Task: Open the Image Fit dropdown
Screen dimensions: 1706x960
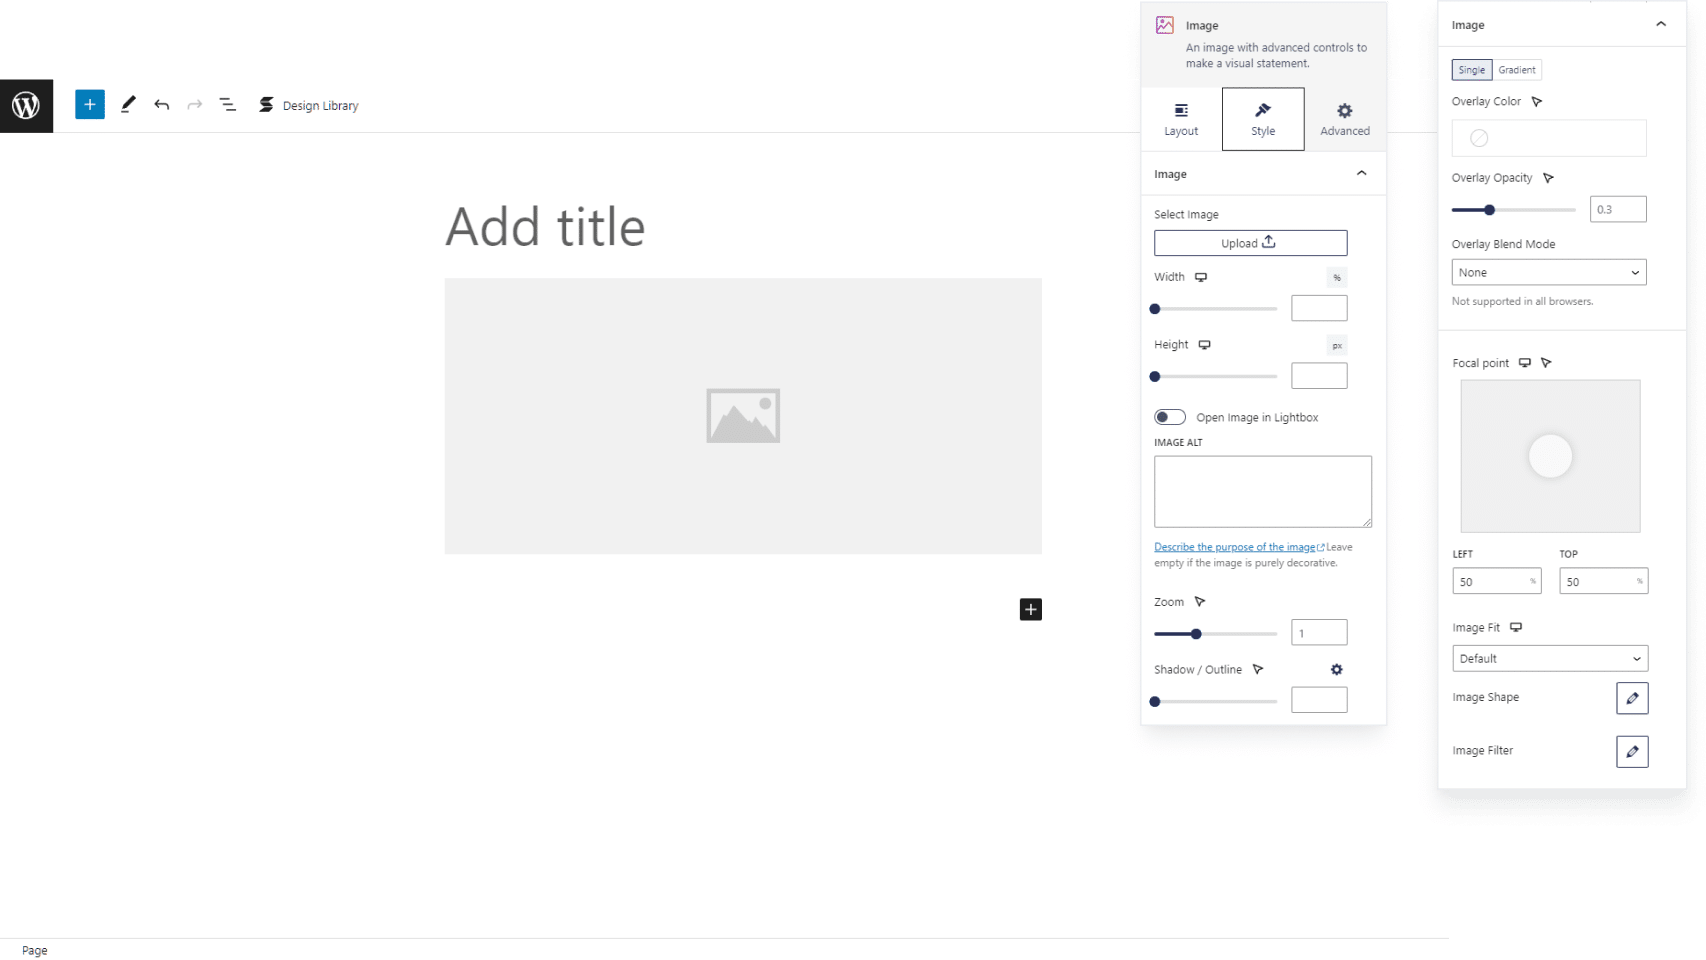Action: pyautogui.click(x=1549, y=659)
